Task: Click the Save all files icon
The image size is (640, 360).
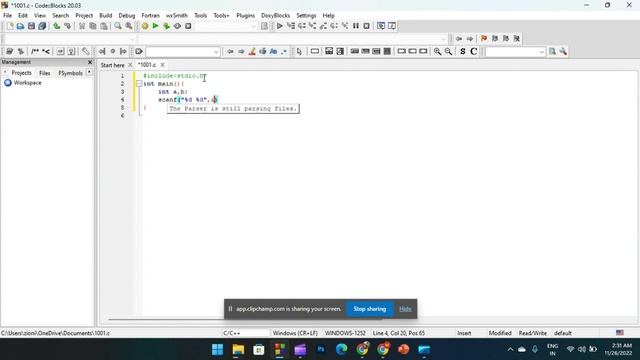Action: click(x=42, y=26)
